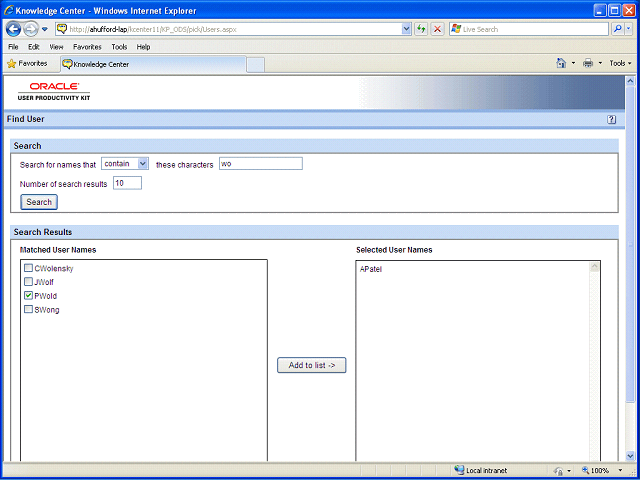640x480 pixels.
Task: Open the Edit menu
Action: coord(33,47)
